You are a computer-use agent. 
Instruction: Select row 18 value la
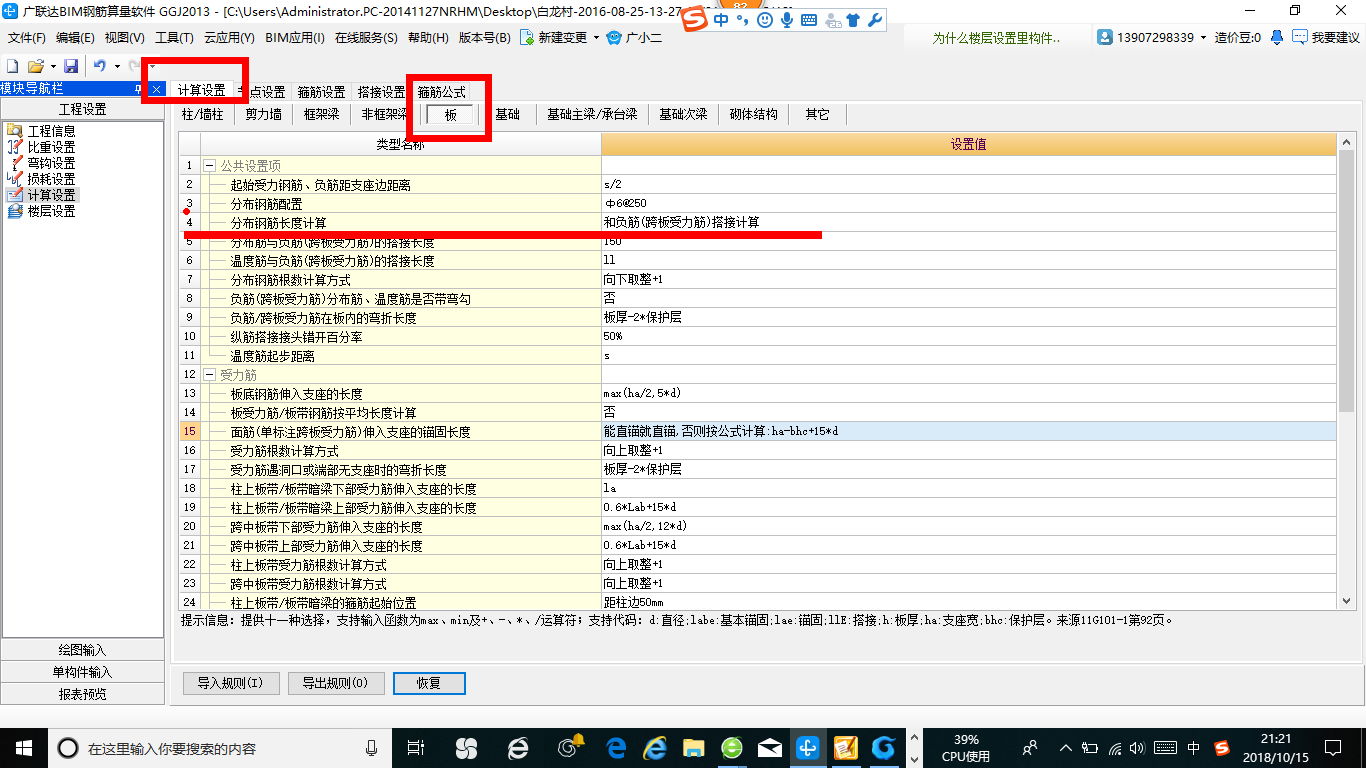pos(969,488)
